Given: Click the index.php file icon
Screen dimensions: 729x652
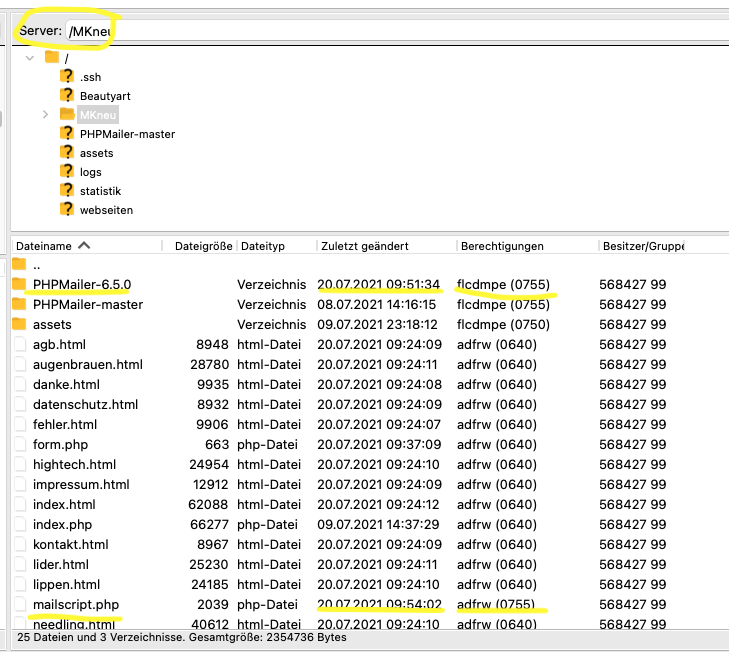Looking at the screenshot, I should point(19,525).
